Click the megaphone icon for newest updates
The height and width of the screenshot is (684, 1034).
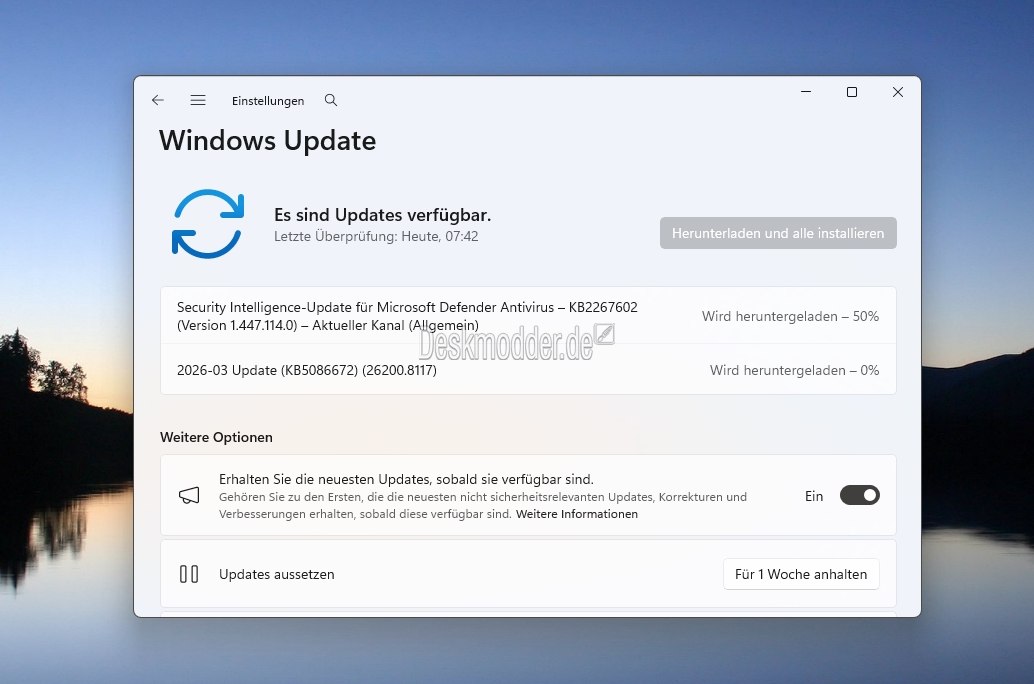pyautogui.click(x=189, y=496)
